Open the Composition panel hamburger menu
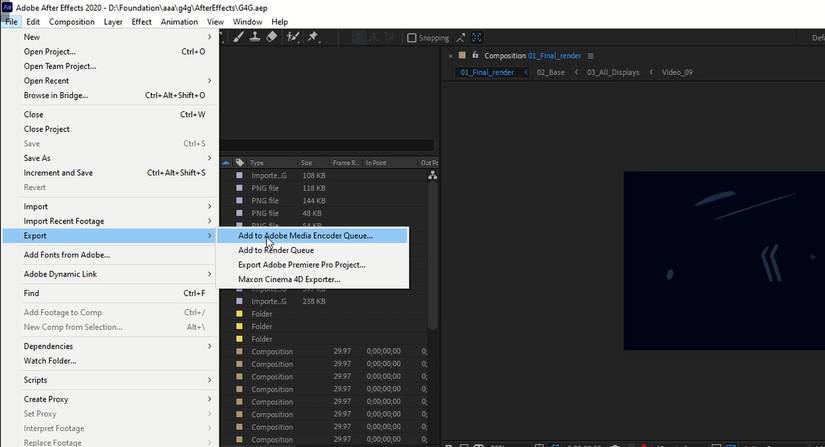 tap(591, 56)
